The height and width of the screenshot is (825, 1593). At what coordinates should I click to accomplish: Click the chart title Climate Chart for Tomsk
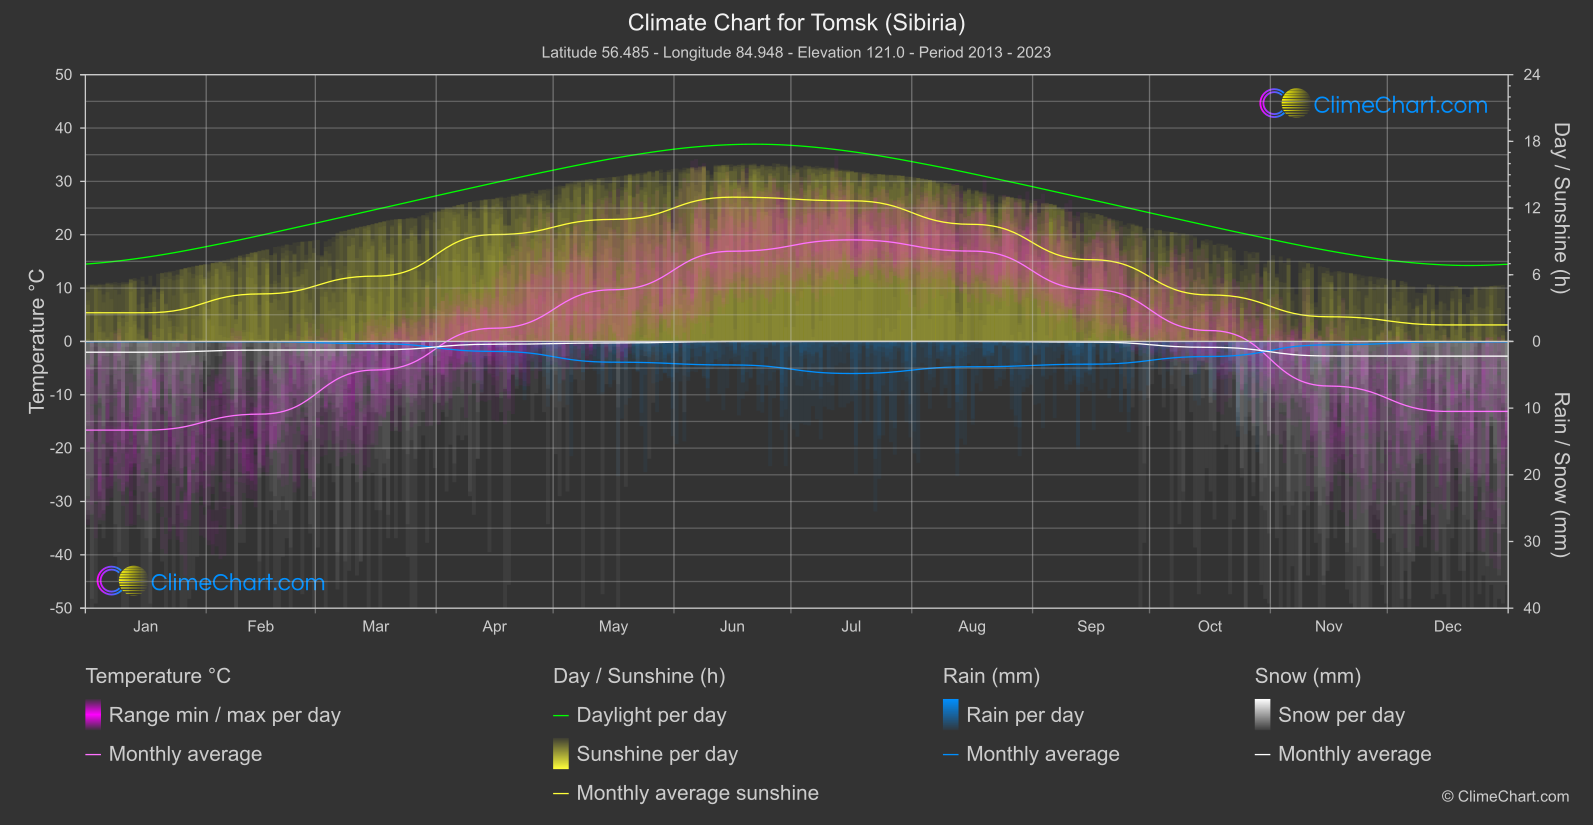(796, 22)
